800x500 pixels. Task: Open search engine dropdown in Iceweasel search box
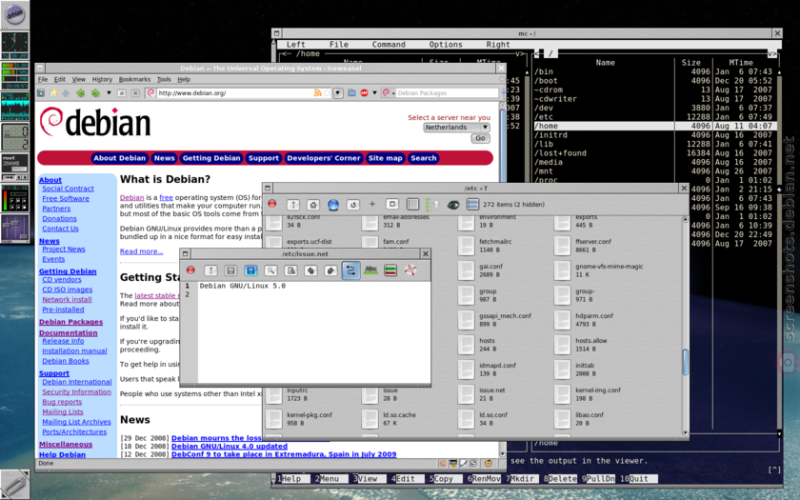(x=387, y=93)
